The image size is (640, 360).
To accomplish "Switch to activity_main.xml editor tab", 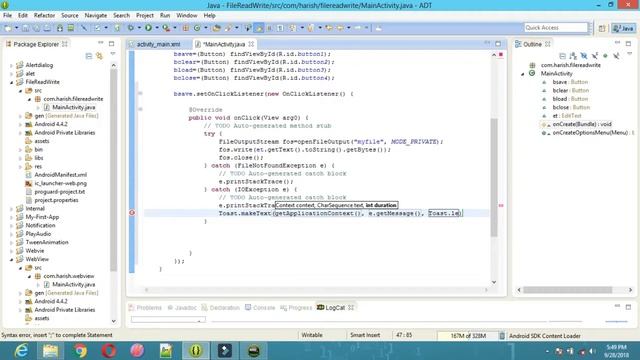I will pos(158,44).
